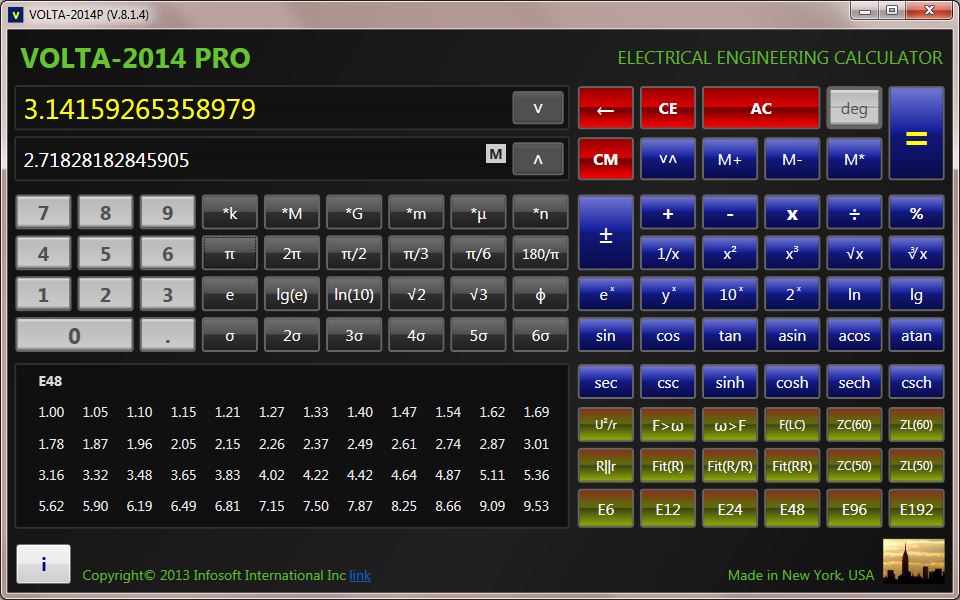960x600 pixels.
Task: Add to memory with M+
Action: point(730,159)
